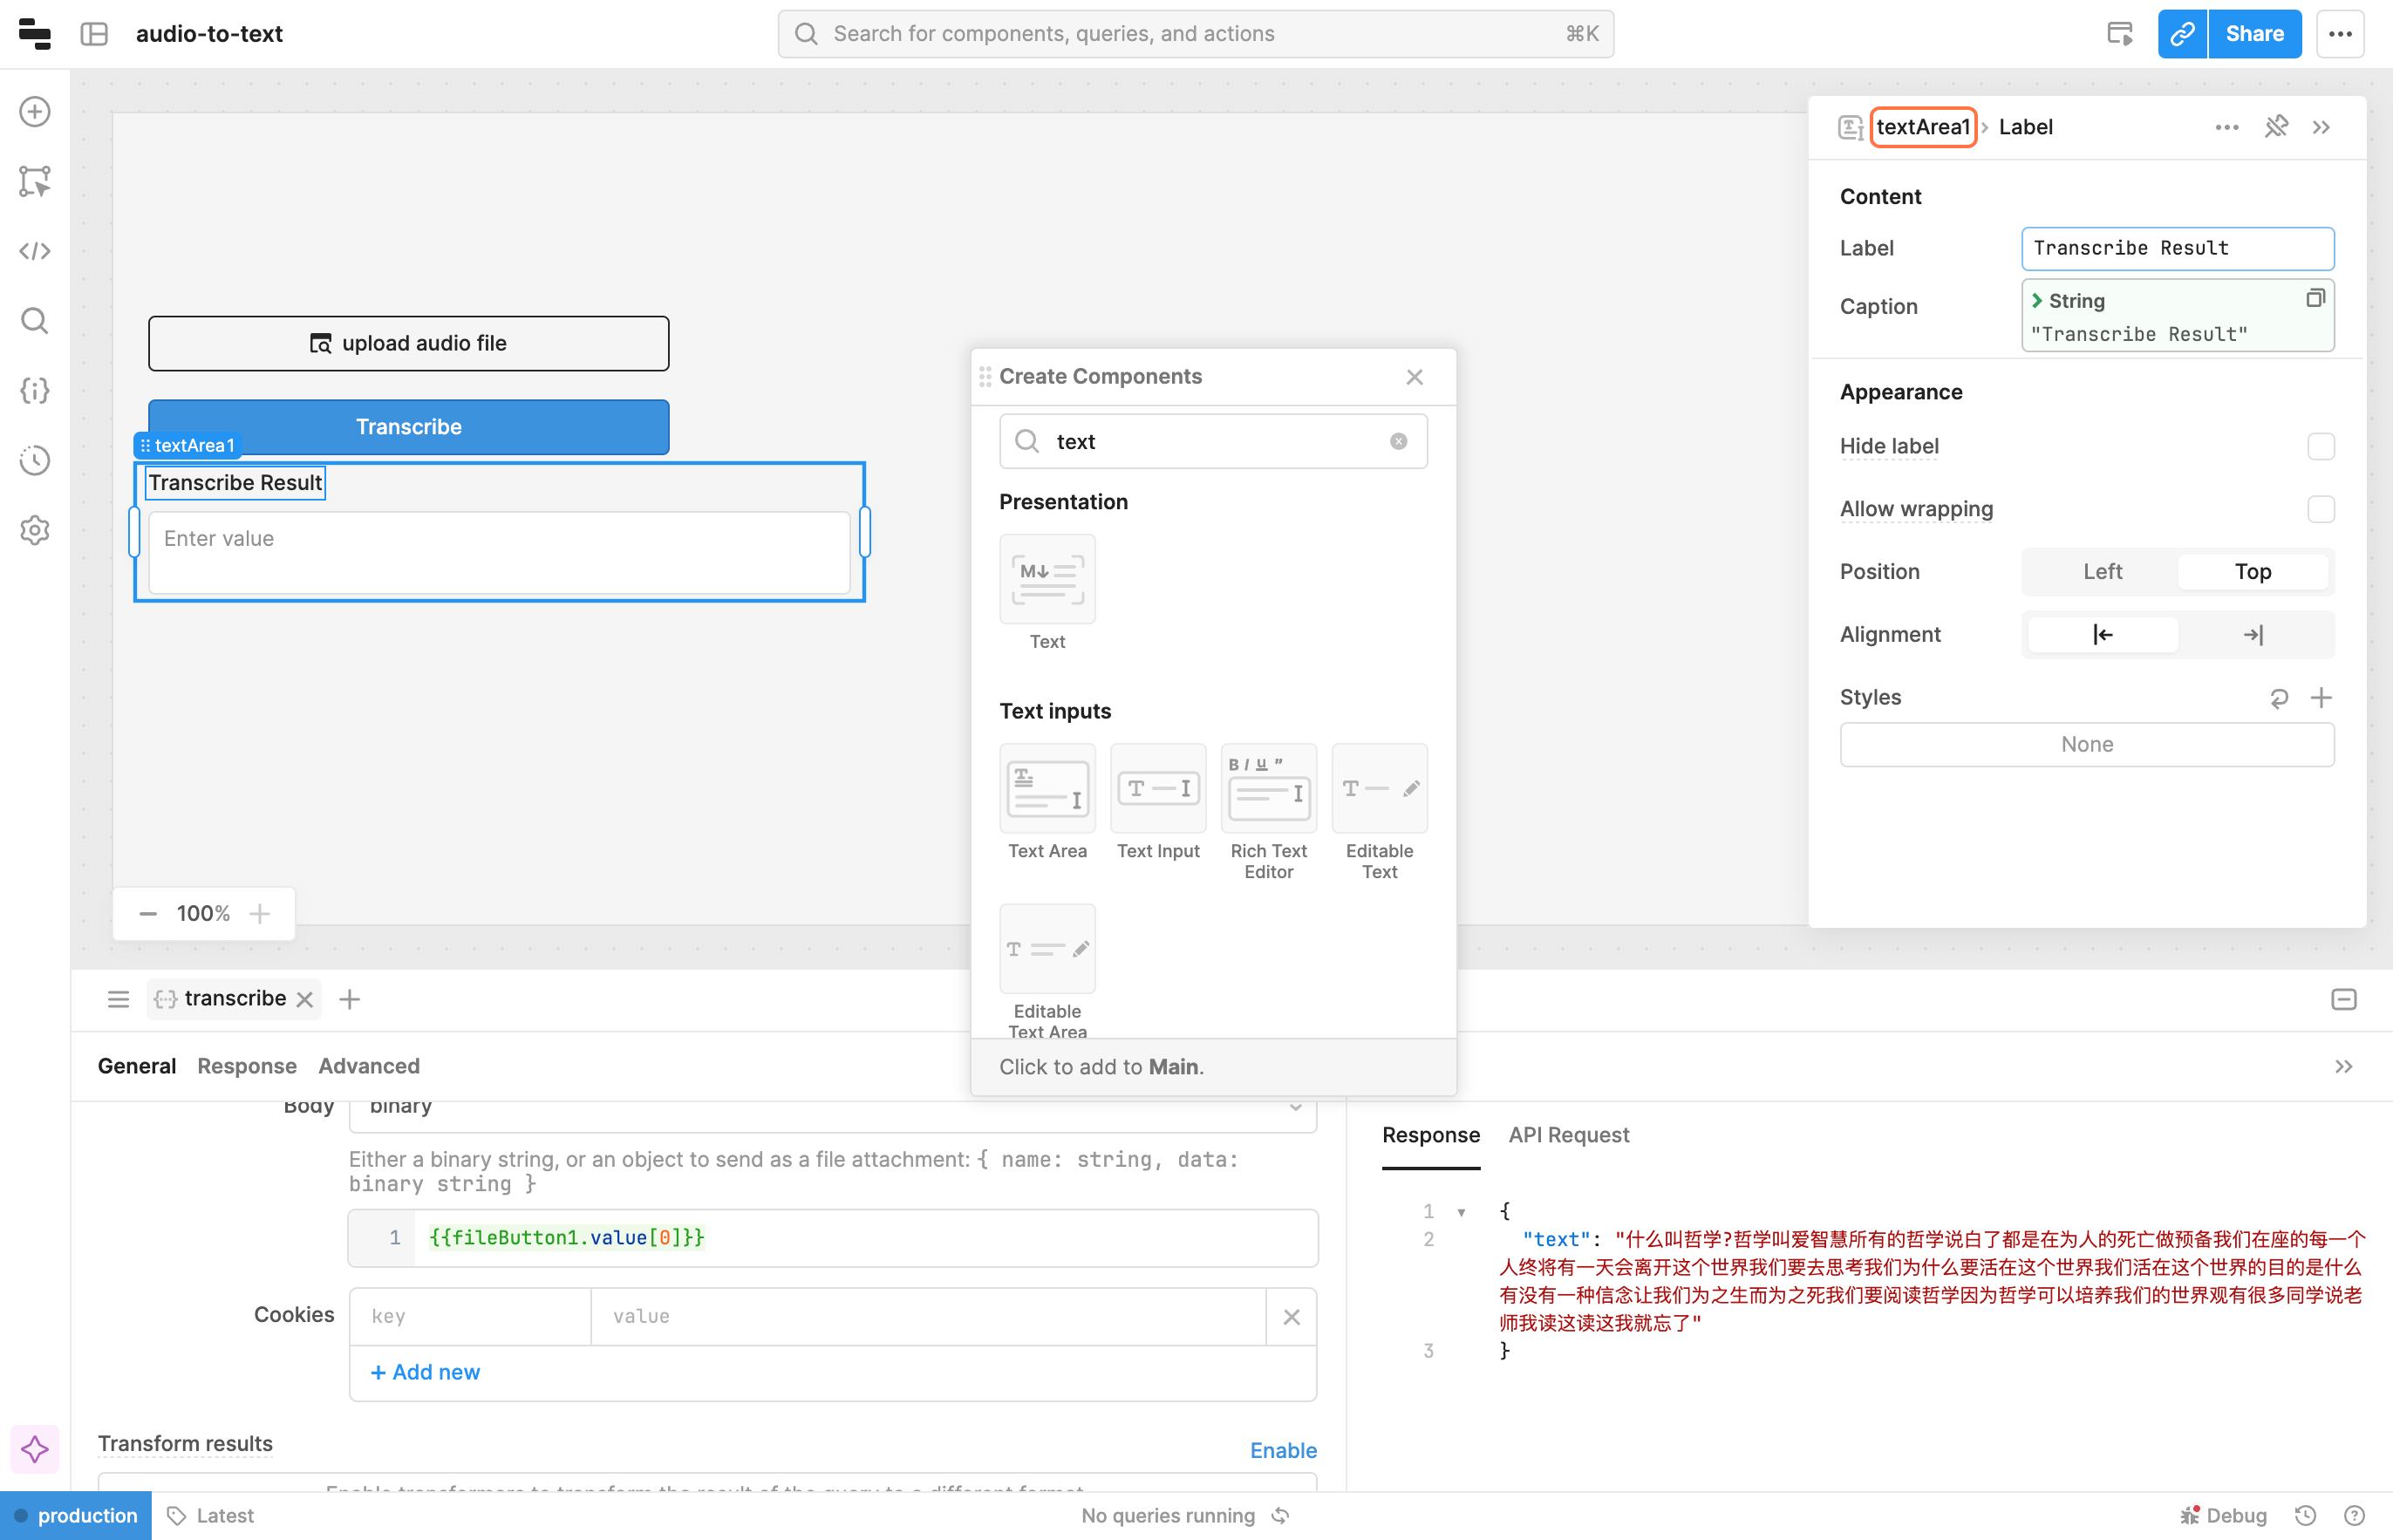The image size is (2393, 1540).
Task: Click the Rich Text Editor component icon
Action: coord(1268,789)
